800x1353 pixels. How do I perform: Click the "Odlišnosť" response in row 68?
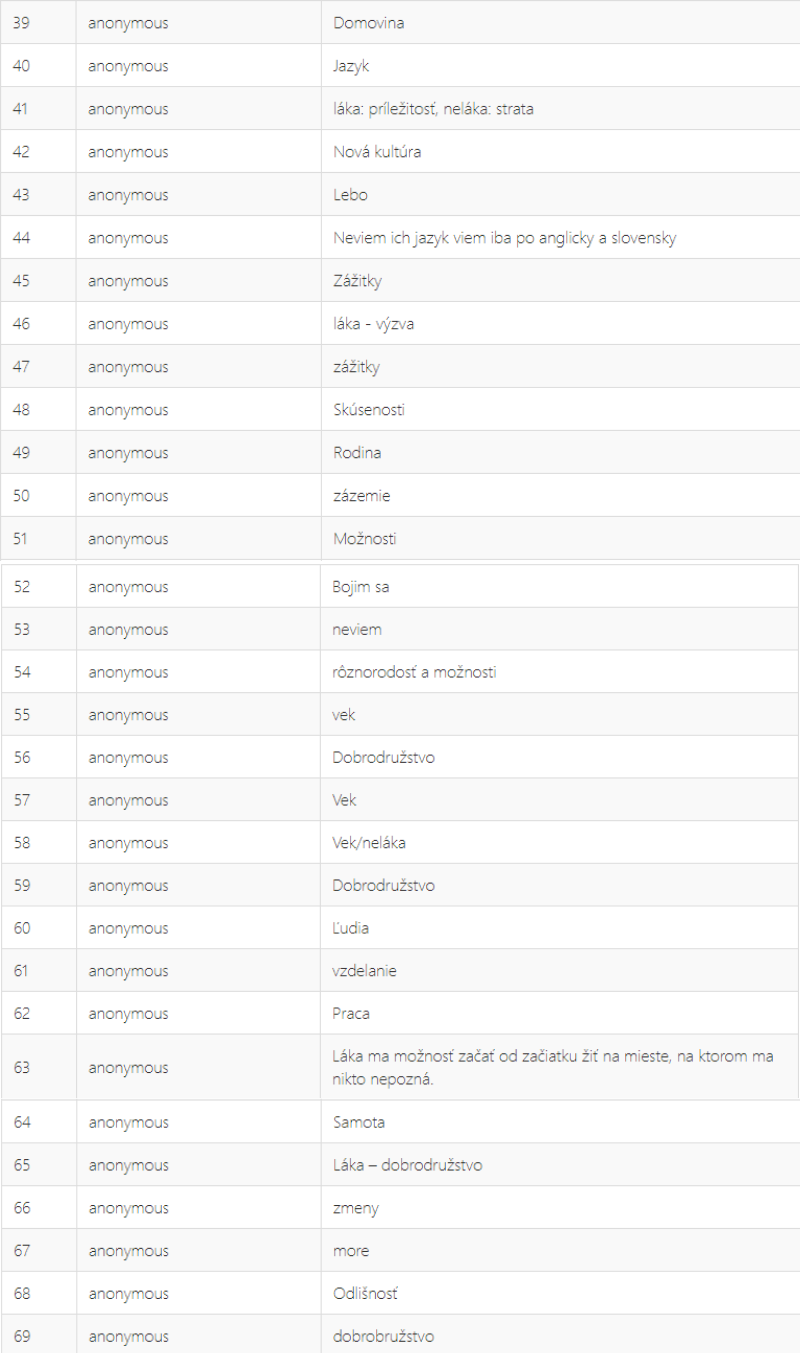point(364,1294)
